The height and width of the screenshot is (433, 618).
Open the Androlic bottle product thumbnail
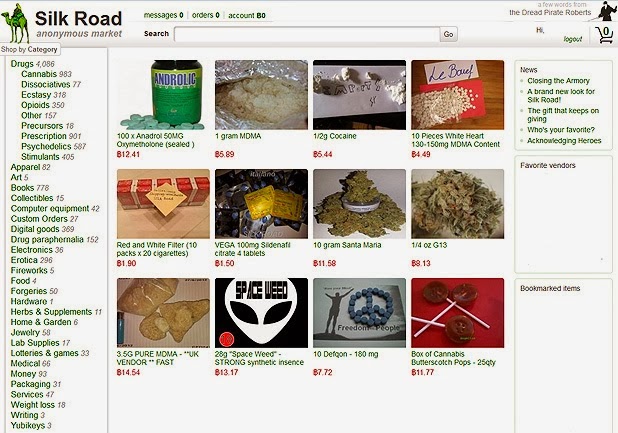(163, 95)
